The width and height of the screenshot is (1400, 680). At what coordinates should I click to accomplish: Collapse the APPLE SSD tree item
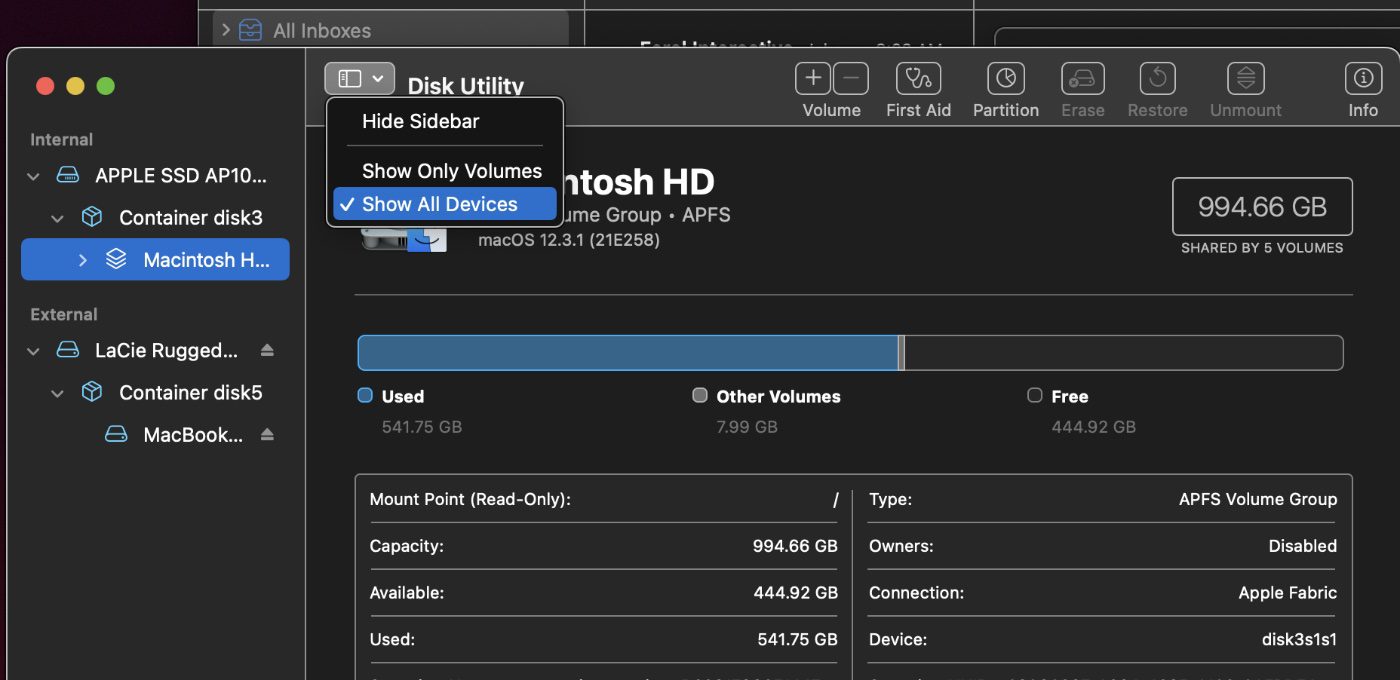coord(34,176)
